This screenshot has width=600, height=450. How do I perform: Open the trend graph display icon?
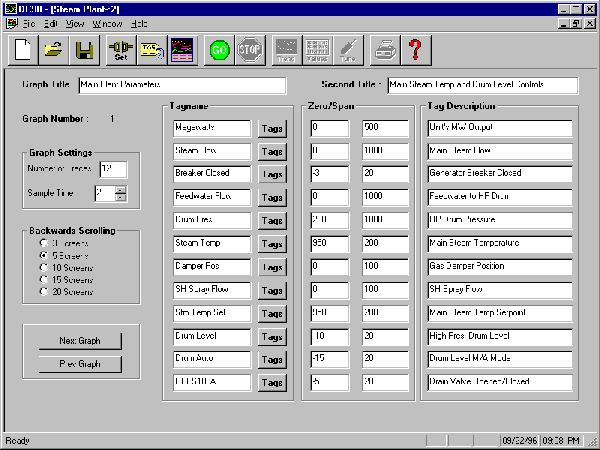click(182, 47)
